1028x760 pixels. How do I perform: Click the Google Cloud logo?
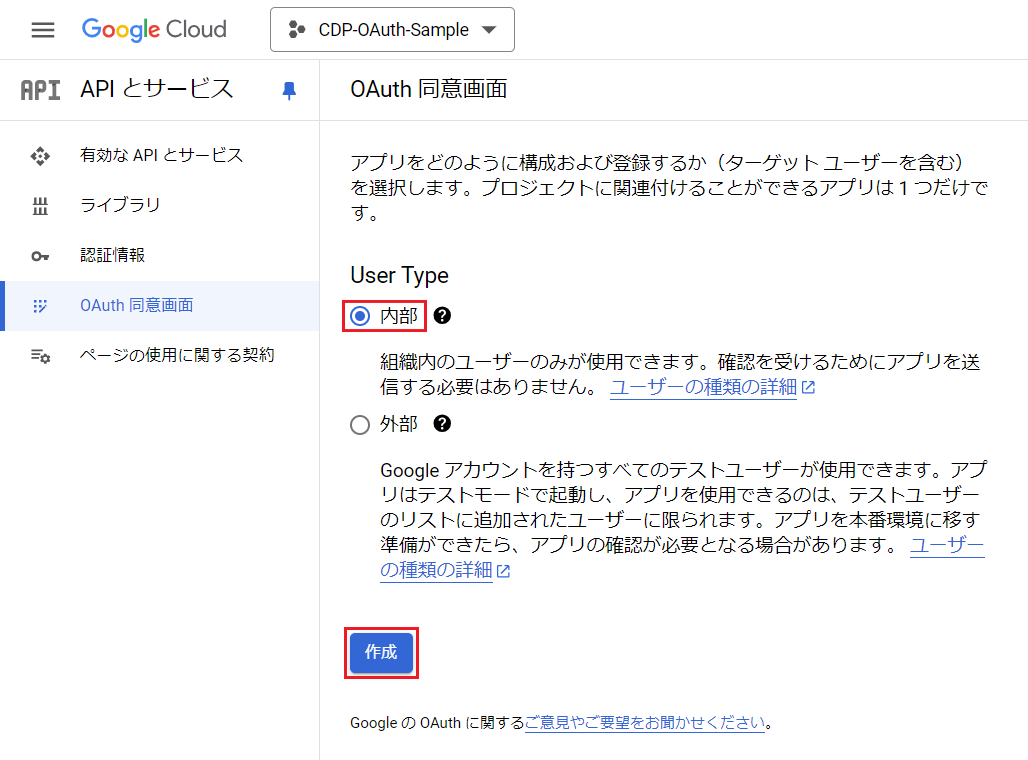(154, 30)
